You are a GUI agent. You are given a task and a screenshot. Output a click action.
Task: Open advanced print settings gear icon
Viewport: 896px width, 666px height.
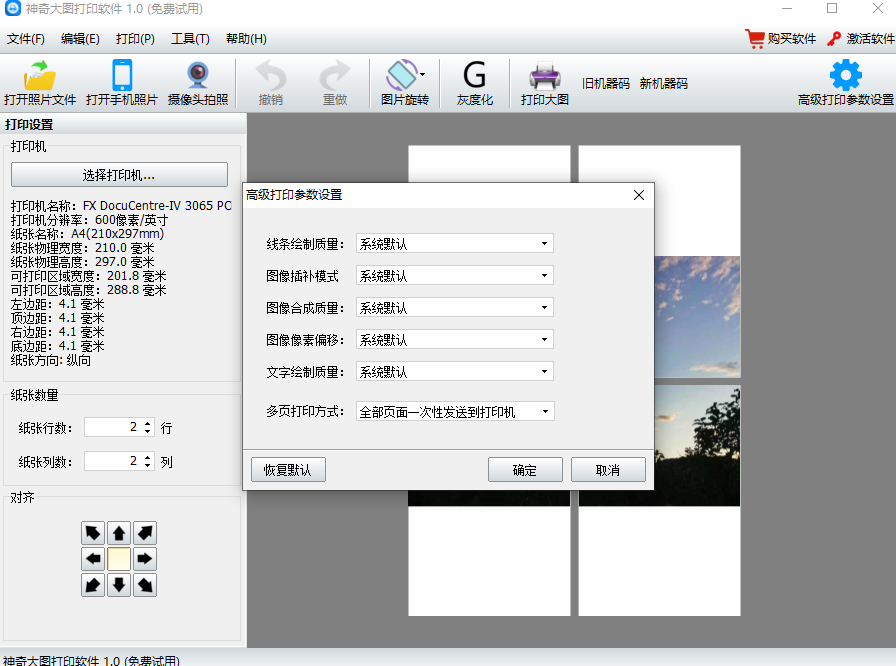[846, 76]
